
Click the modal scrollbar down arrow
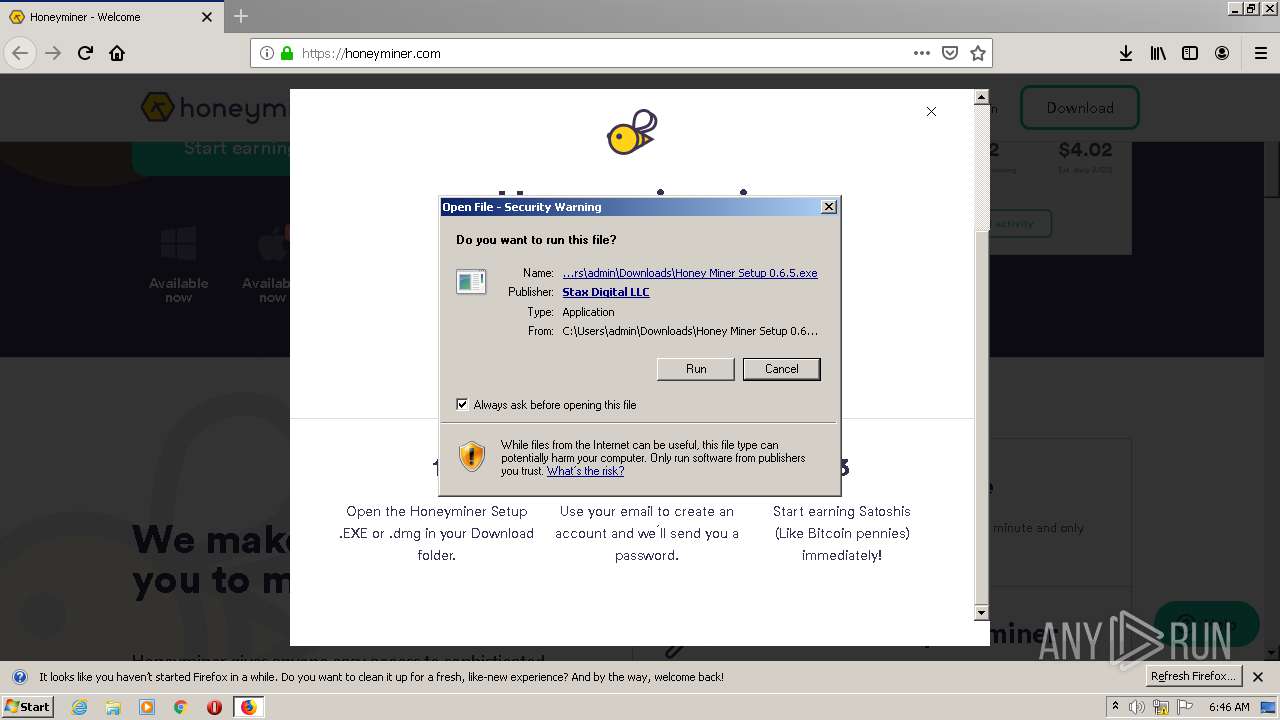click(x=981, y=612)
